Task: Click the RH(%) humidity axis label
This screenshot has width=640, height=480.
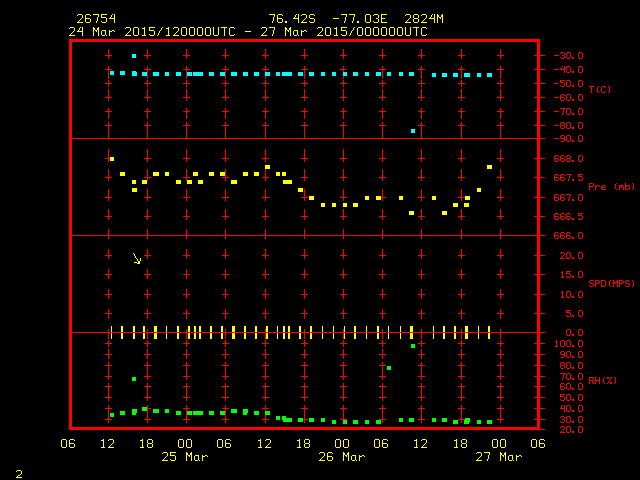Action: (602, 380)
